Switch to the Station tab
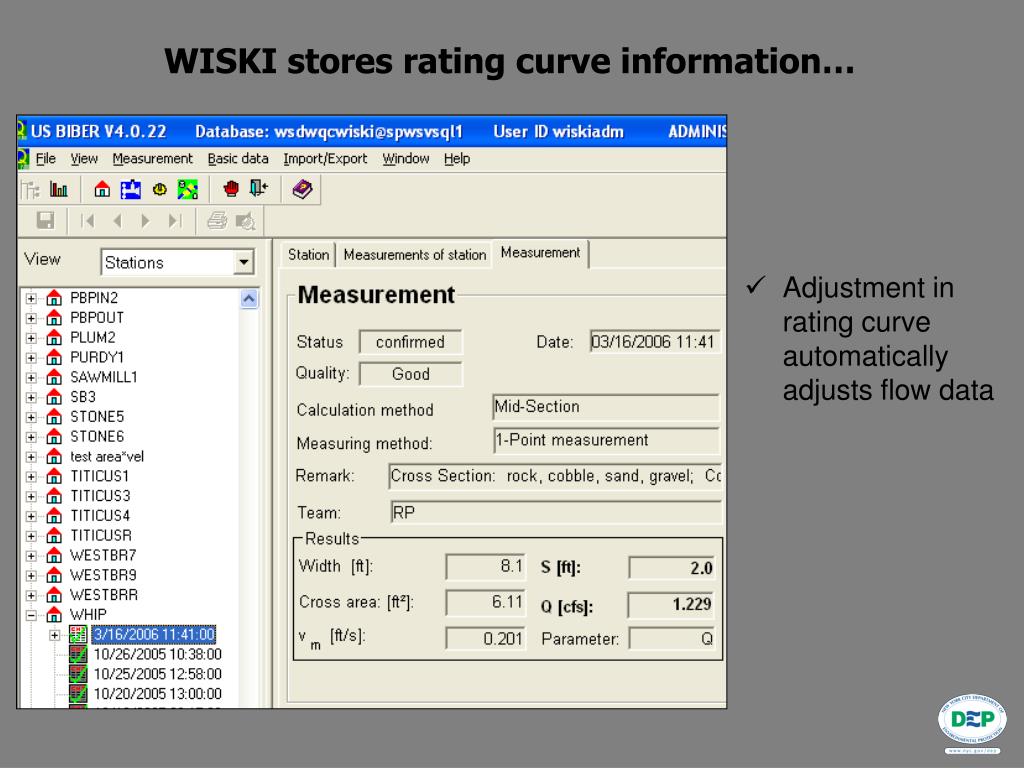1024x768 pixels. click(x=308, y=255)
